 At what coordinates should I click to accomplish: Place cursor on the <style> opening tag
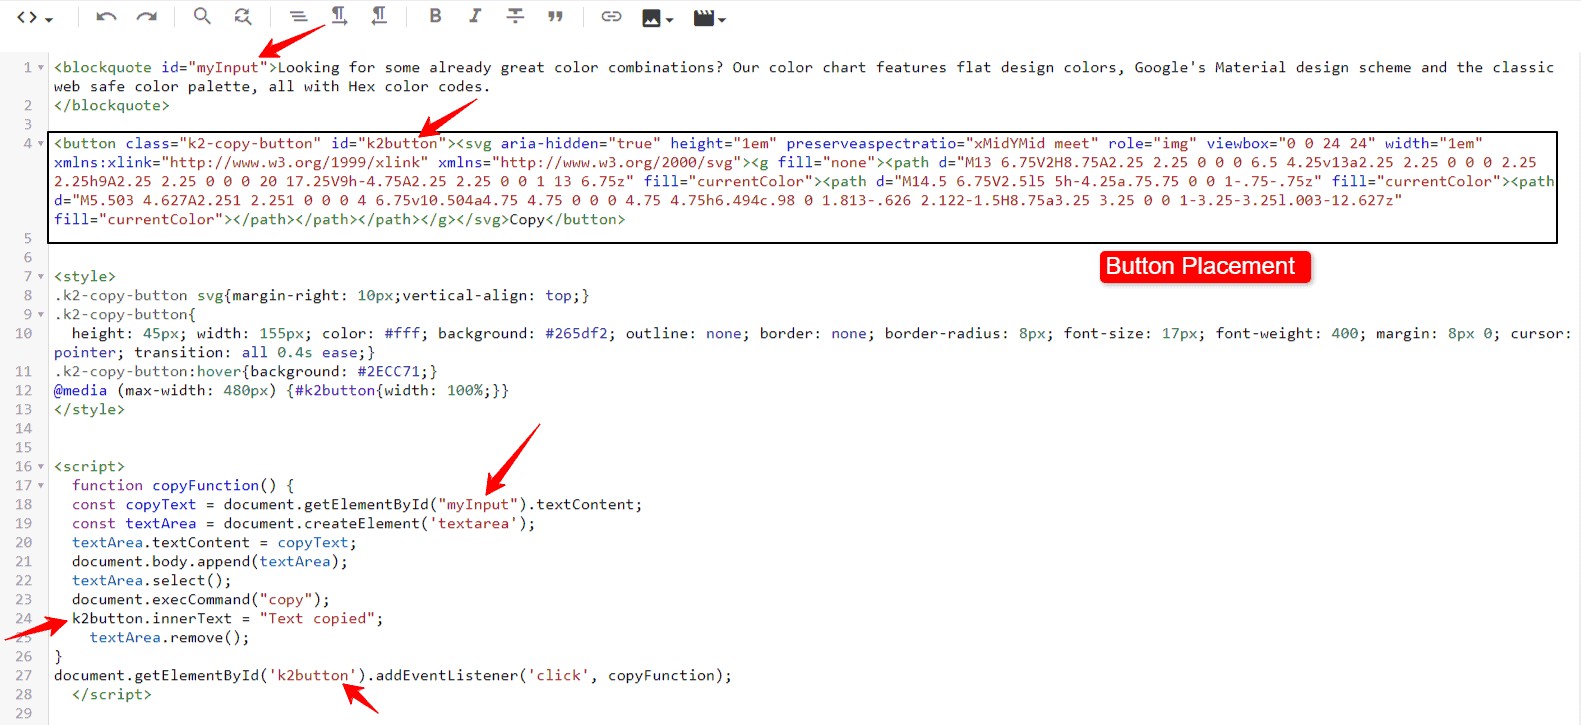(85, 276)
